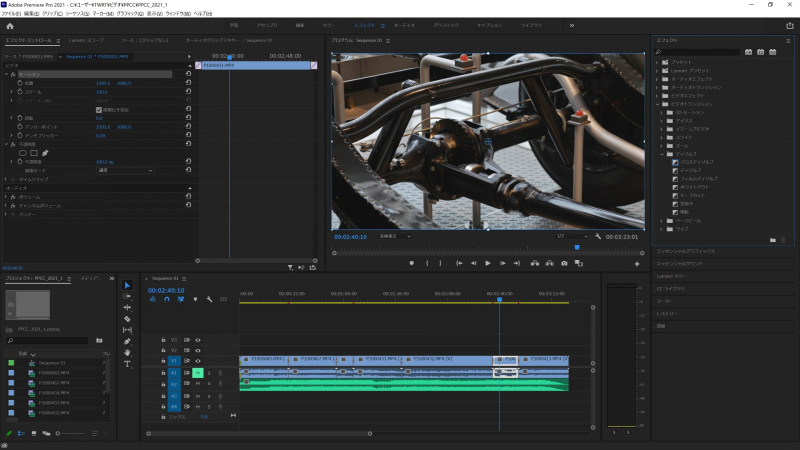Reset the Motion effect parameters
This screenshot has width=800, height=450.
(x=188, y=74)
